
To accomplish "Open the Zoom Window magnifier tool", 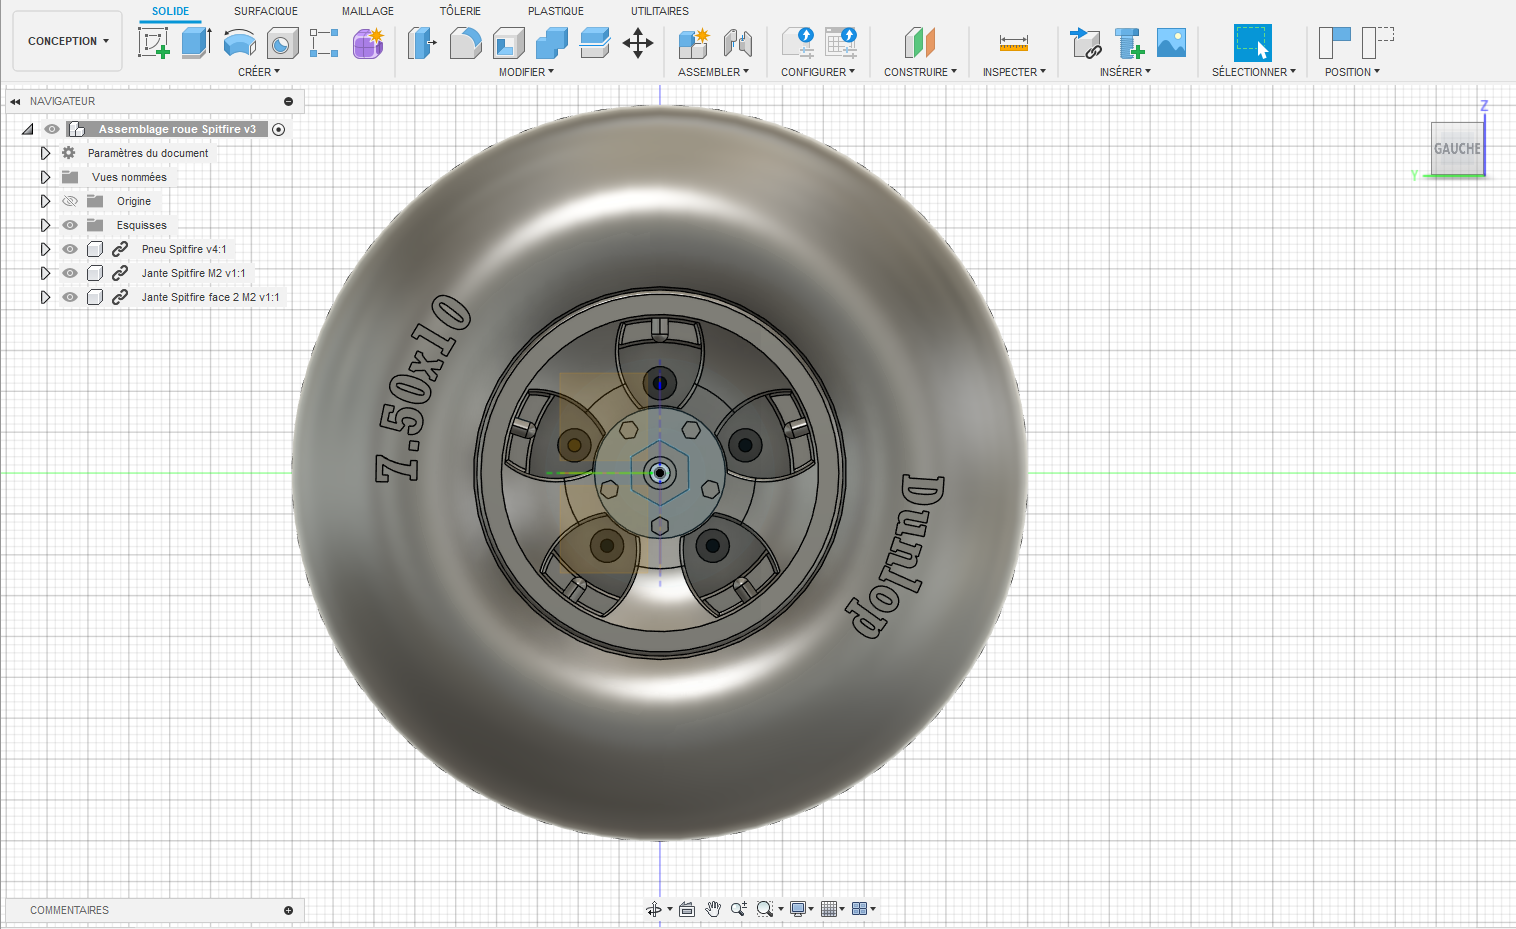I will pyautogui.click(x=765, y=909).
